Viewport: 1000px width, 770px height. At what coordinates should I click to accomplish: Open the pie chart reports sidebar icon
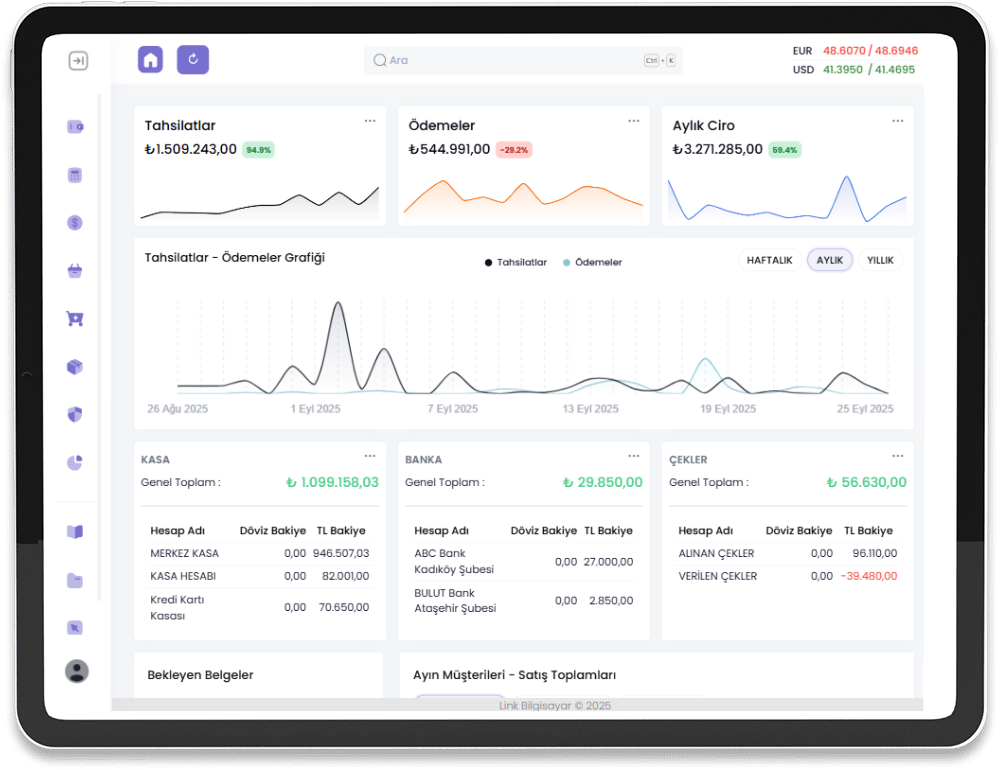click(x=75, y=463)
